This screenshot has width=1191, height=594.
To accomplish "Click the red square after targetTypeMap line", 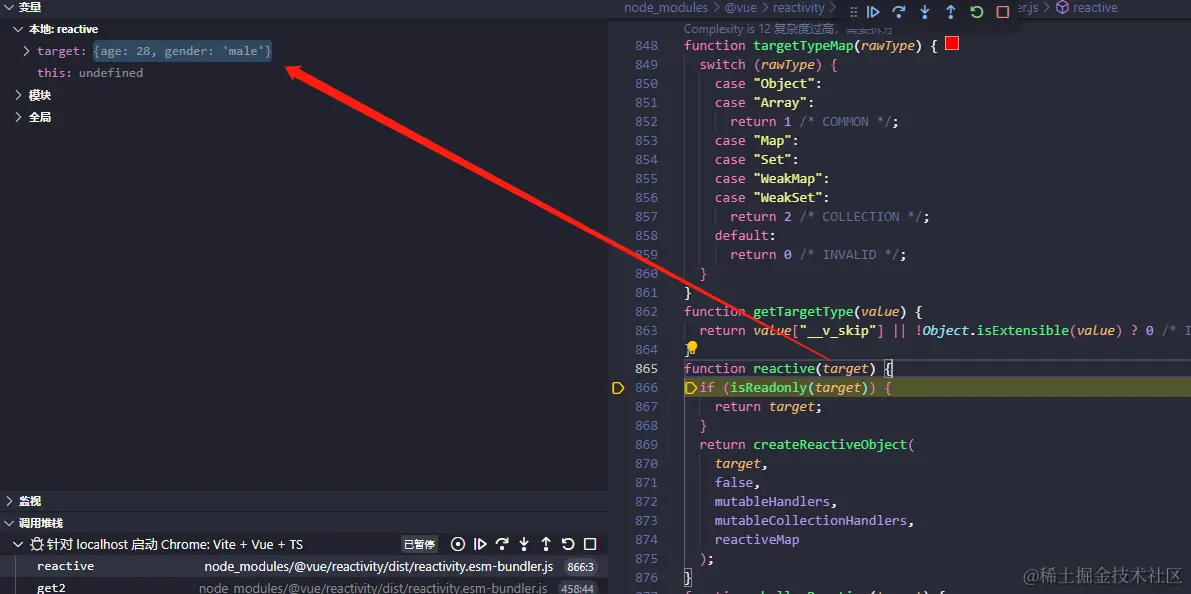I will pyautogui.click(x=952, y=44).
